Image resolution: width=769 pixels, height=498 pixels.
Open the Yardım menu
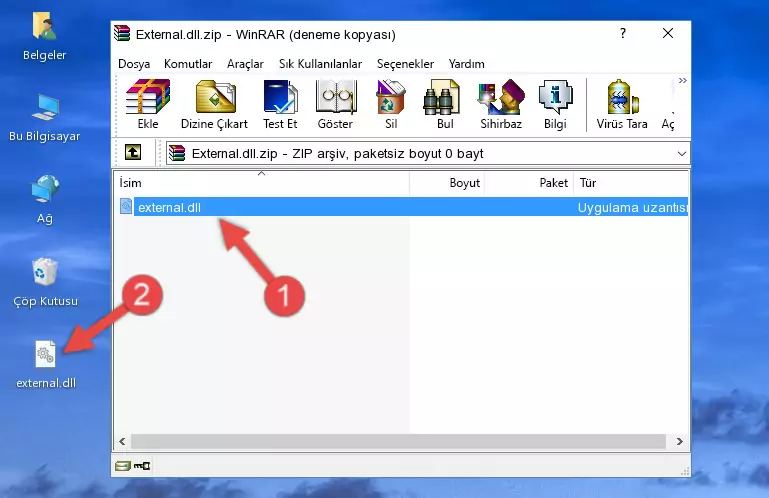[x=466, y=64]
